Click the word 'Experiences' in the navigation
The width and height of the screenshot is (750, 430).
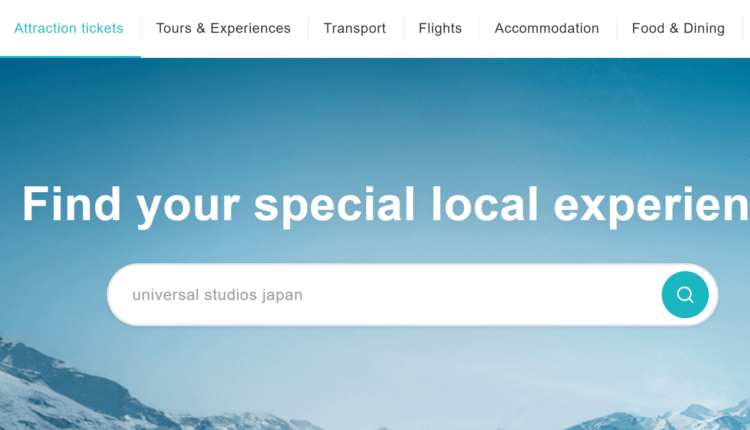tap(250, 28)
